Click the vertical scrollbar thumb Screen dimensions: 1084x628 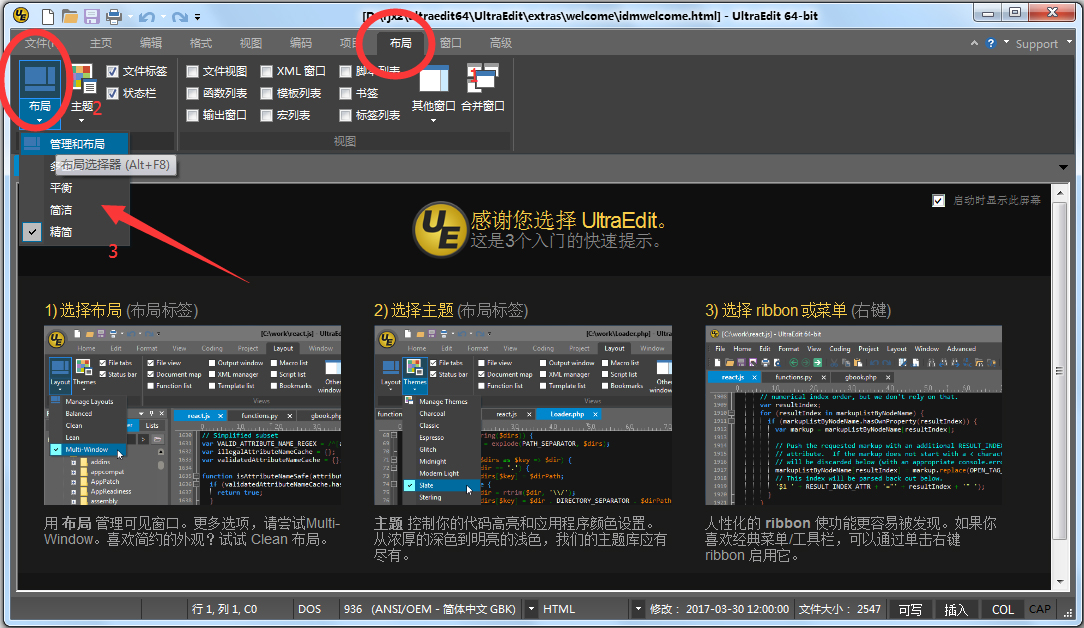(1060, 370)
